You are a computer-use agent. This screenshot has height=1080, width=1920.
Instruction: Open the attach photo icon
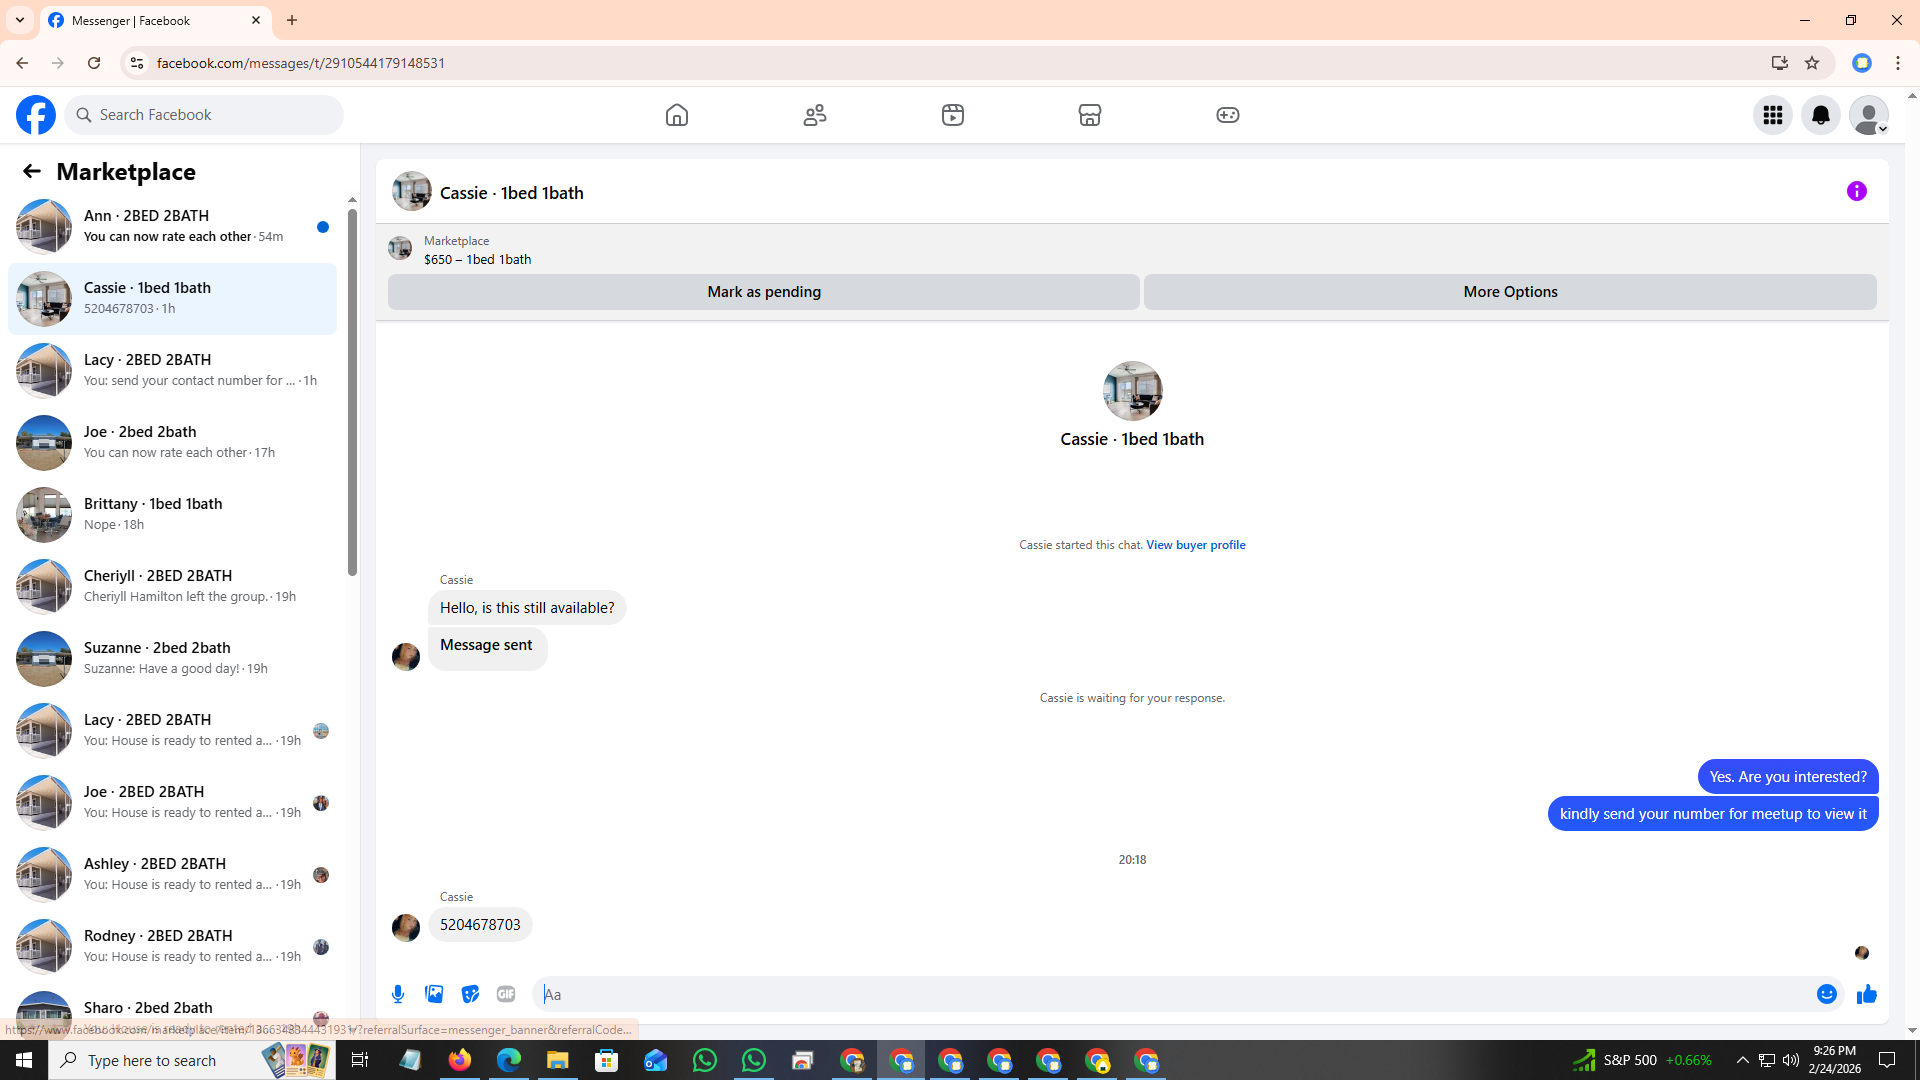click(434, 994)
